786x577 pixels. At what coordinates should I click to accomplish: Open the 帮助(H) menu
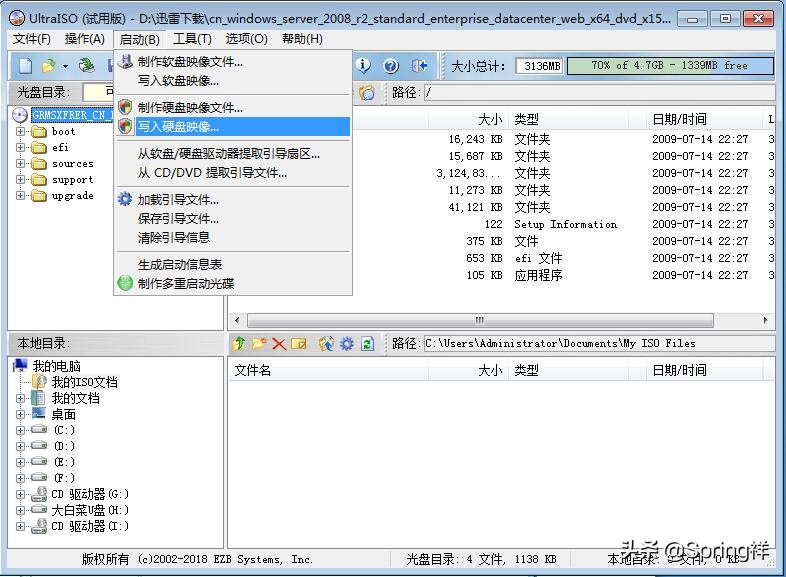point(302,39)
